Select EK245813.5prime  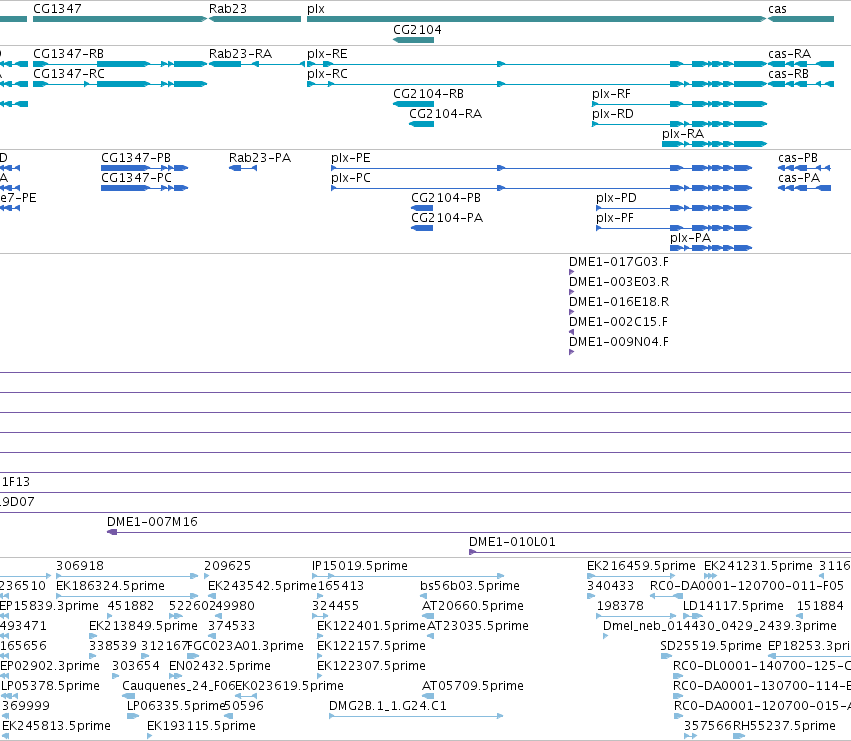(x=5, y=737)
